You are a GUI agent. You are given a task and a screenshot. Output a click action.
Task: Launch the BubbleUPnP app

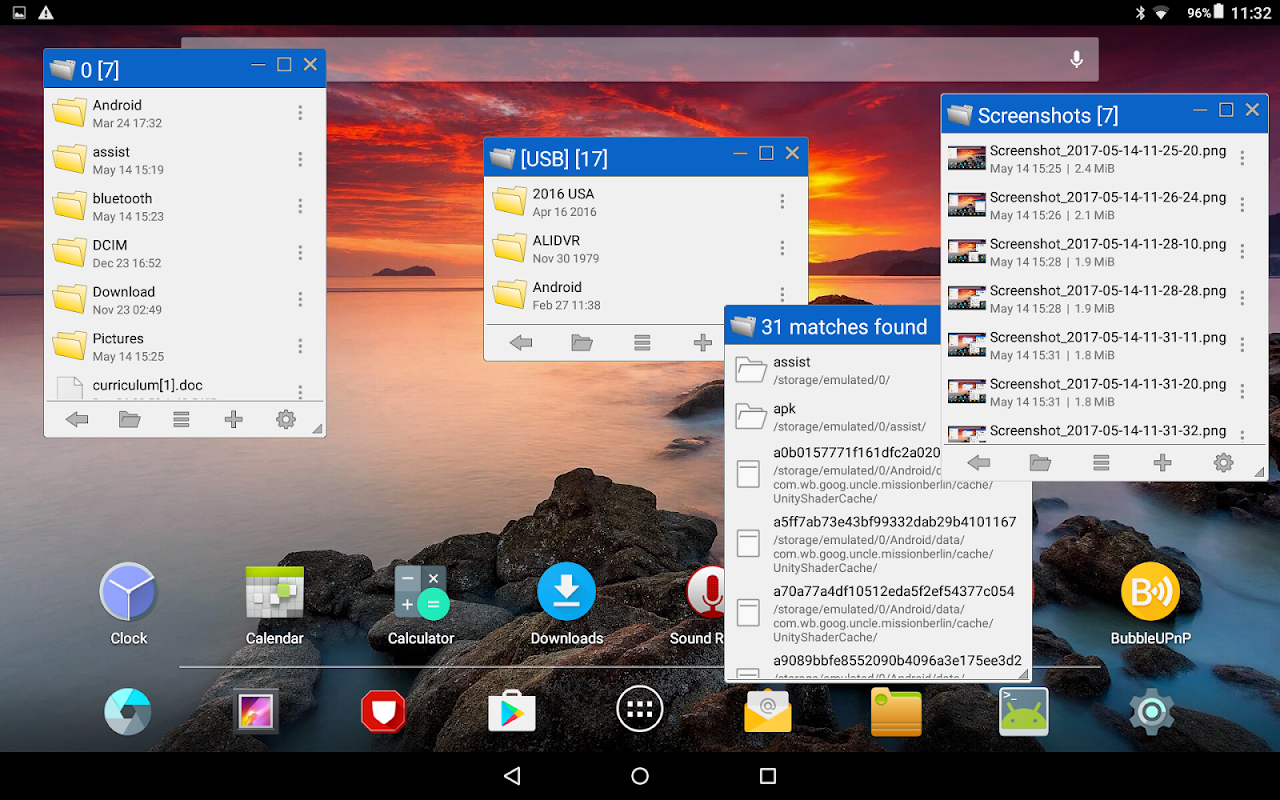[x=1150, y=605]
